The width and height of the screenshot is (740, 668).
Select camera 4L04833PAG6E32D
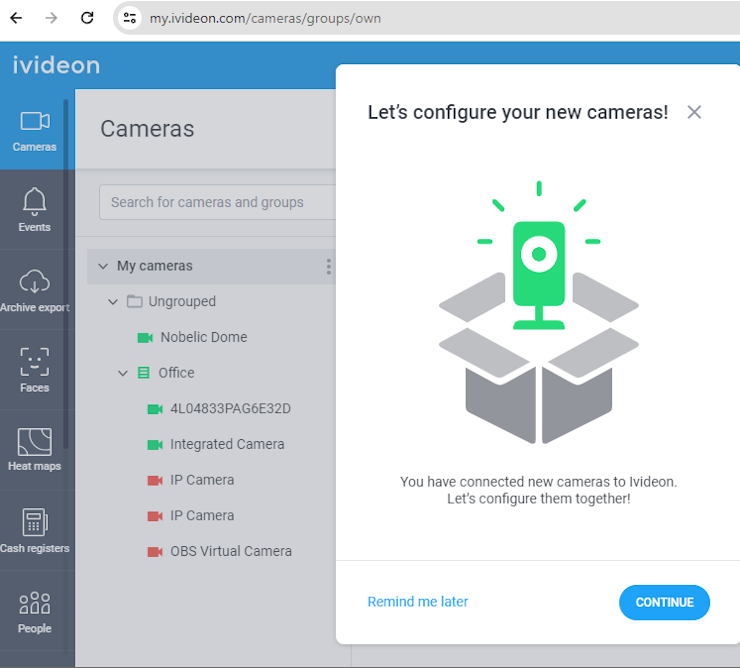230,408
